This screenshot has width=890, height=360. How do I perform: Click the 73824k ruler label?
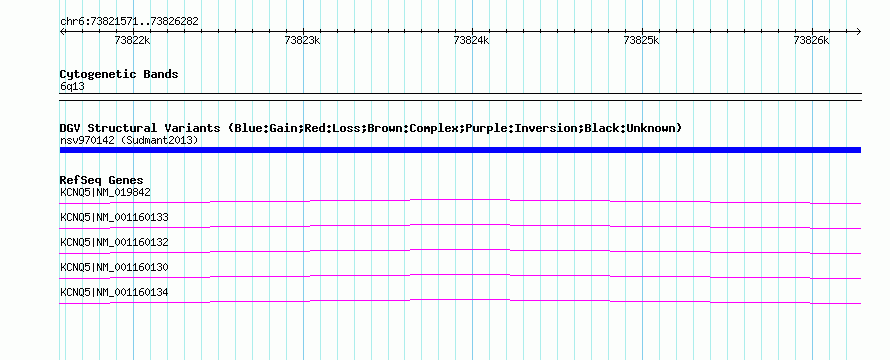[x=471, y=40]
